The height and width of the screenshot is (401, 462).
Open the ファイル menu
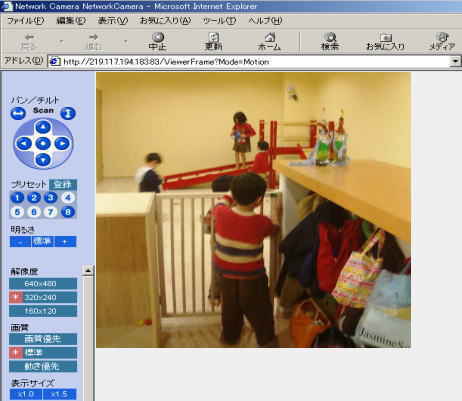click(26, 21)
